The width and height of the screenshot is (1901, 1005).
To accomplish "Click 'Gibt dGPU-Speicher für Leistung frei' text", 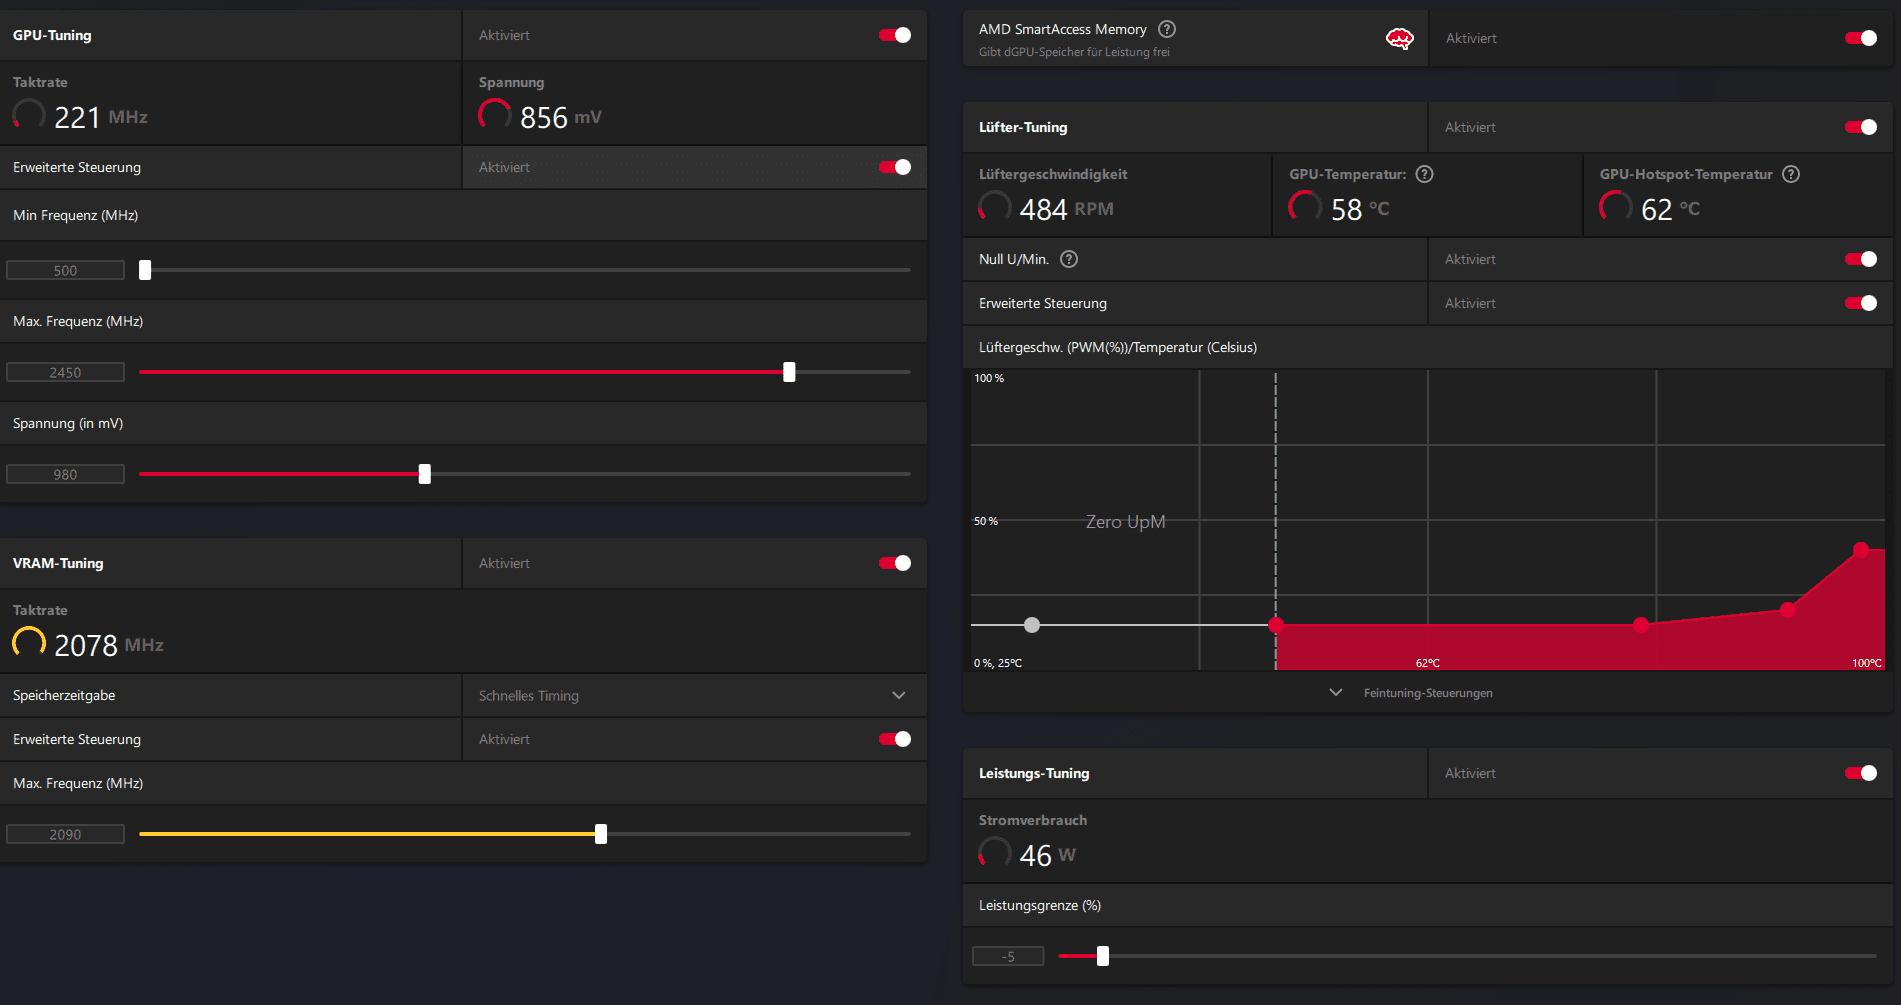I will (1074, 52).
